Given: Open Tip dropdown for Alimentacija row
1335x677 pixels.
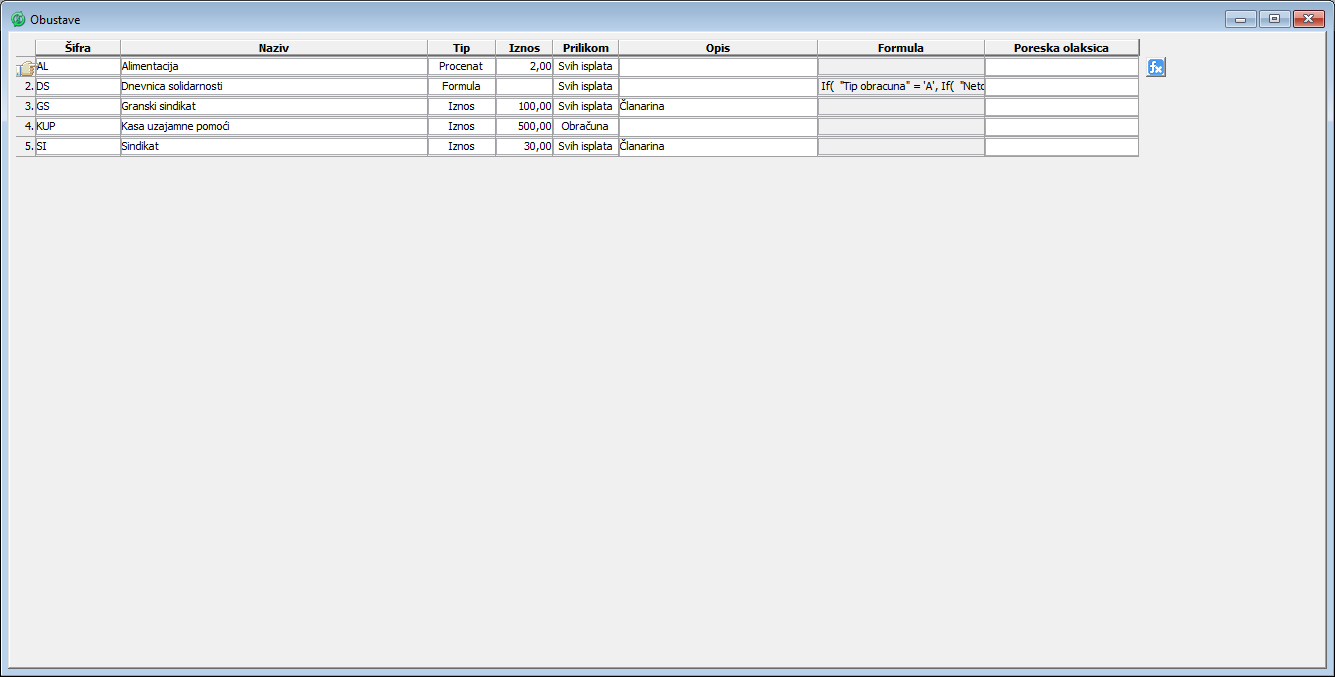Looking at the screenshot, I should pyautogui.click(x=461, y=67).
